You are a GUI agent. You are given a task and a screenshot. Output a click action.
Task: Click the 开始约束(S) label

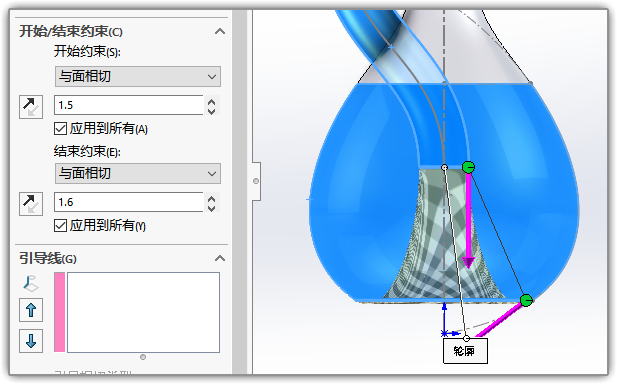coord(87,52)
